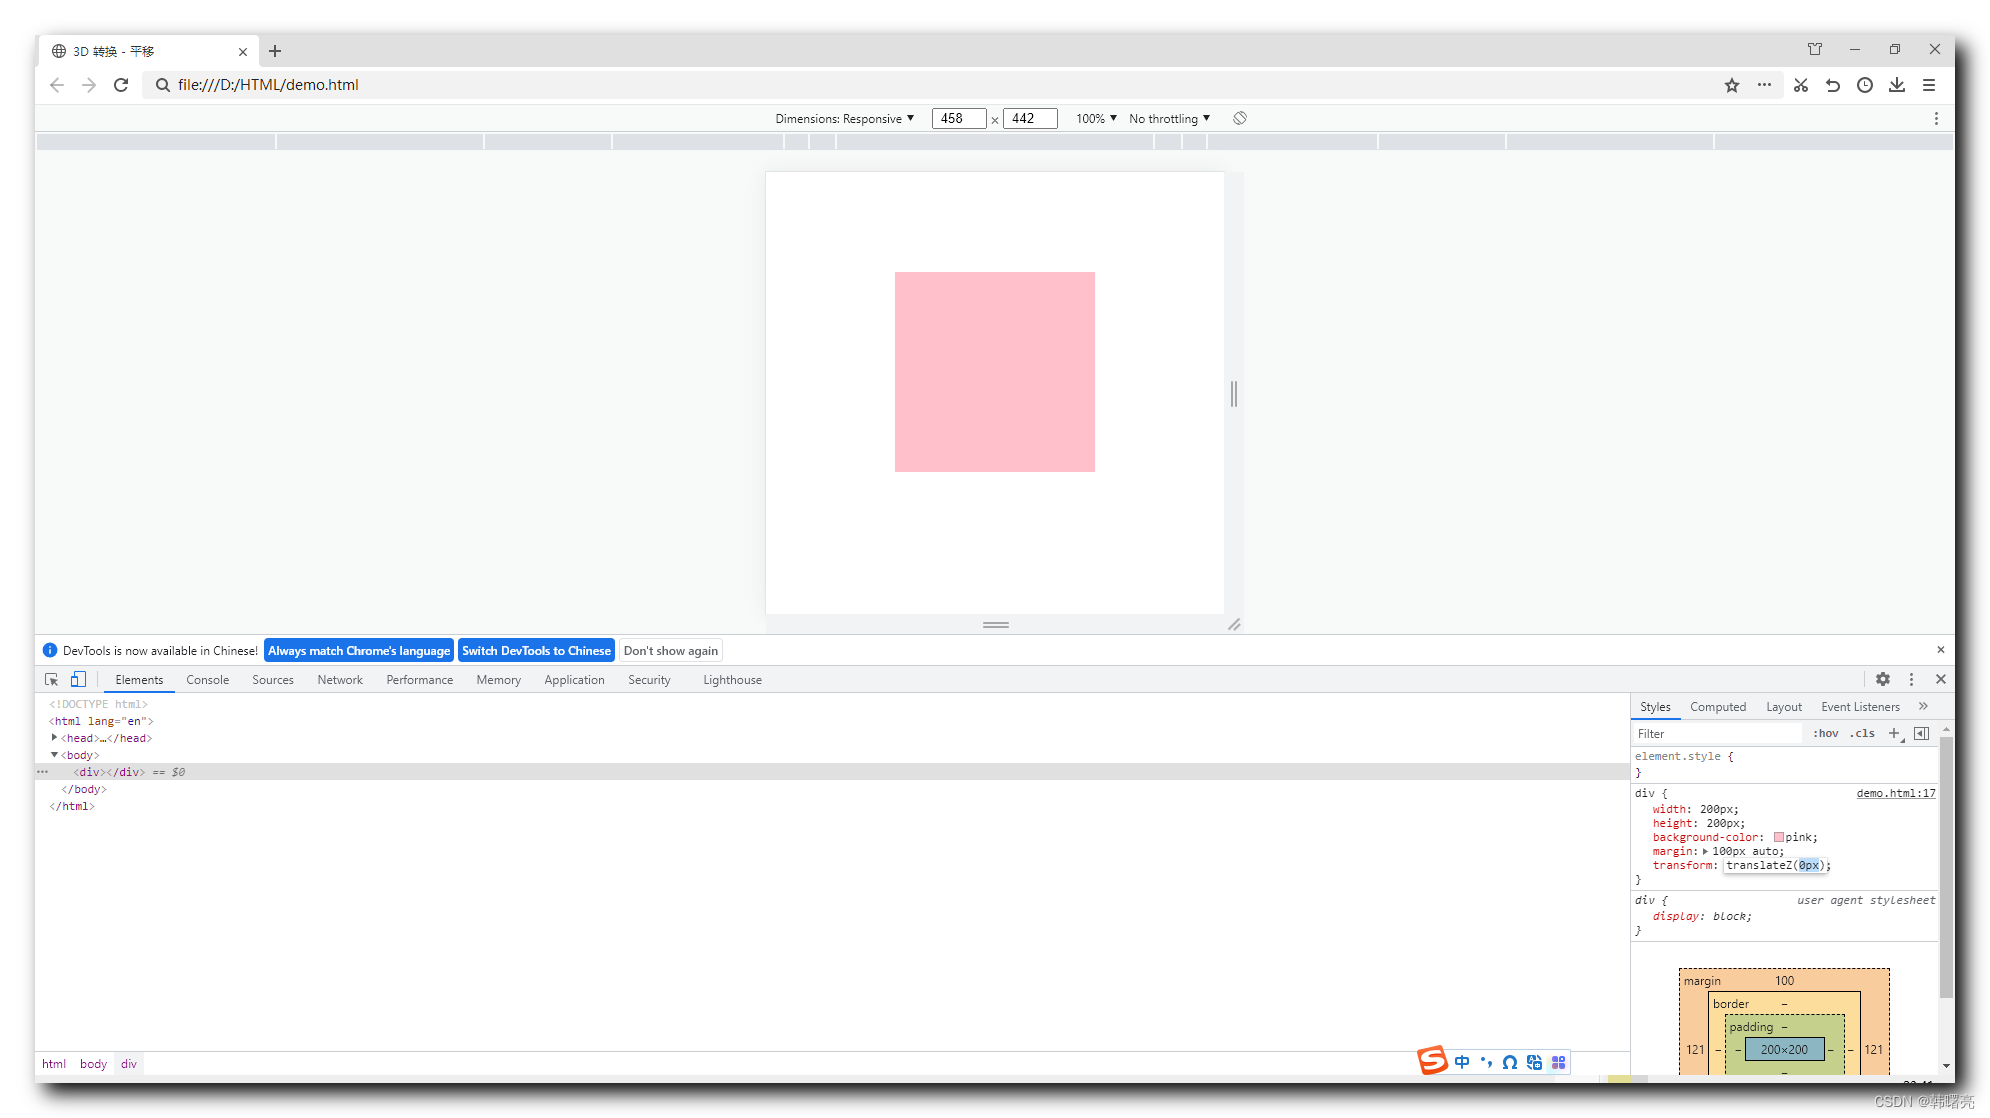Click the Console panel tab
Image resolution: width=1990 pixels, height=1118 pixels.
point(208,679)
